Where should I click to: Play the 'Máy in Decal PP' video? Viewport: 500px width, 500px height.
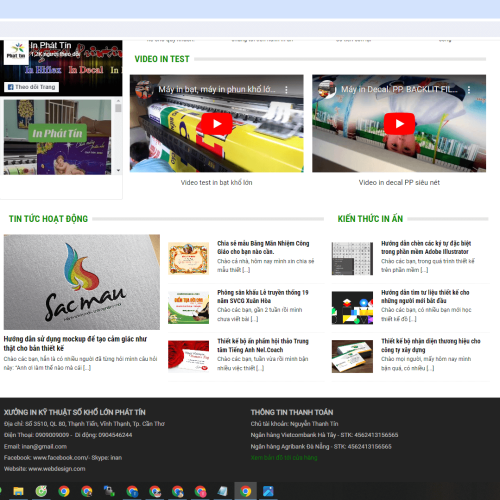pyautogui.click(x=399, y=124)
